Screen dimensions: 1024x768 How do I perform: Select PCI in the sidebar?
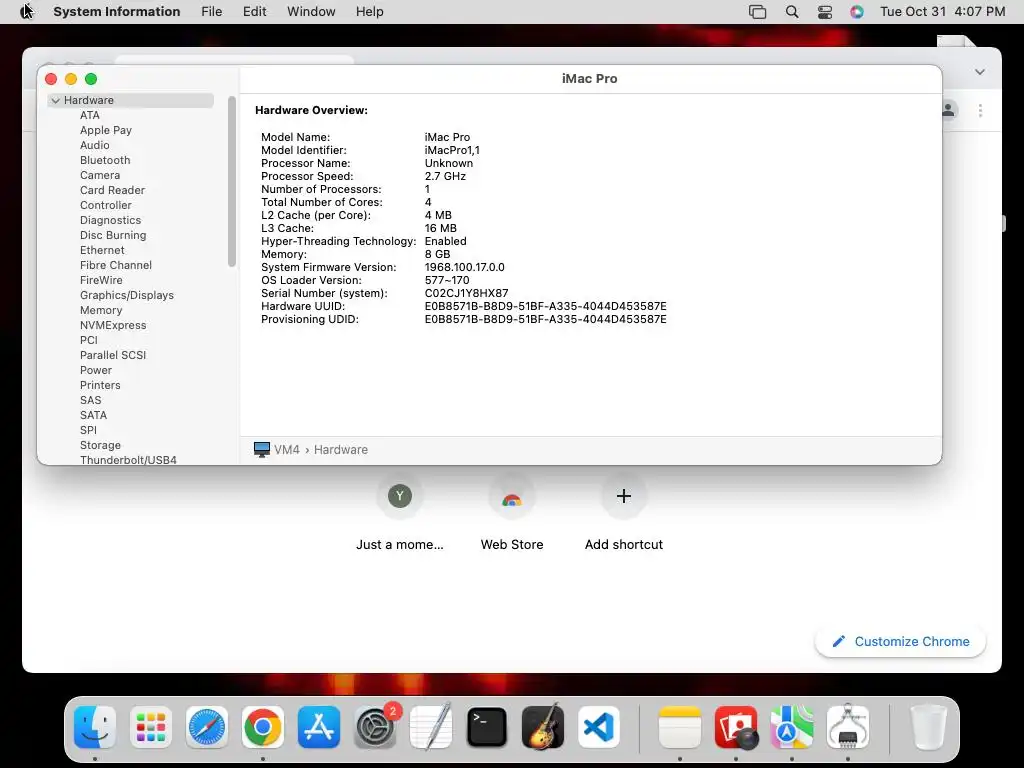[x=89, y=340]
